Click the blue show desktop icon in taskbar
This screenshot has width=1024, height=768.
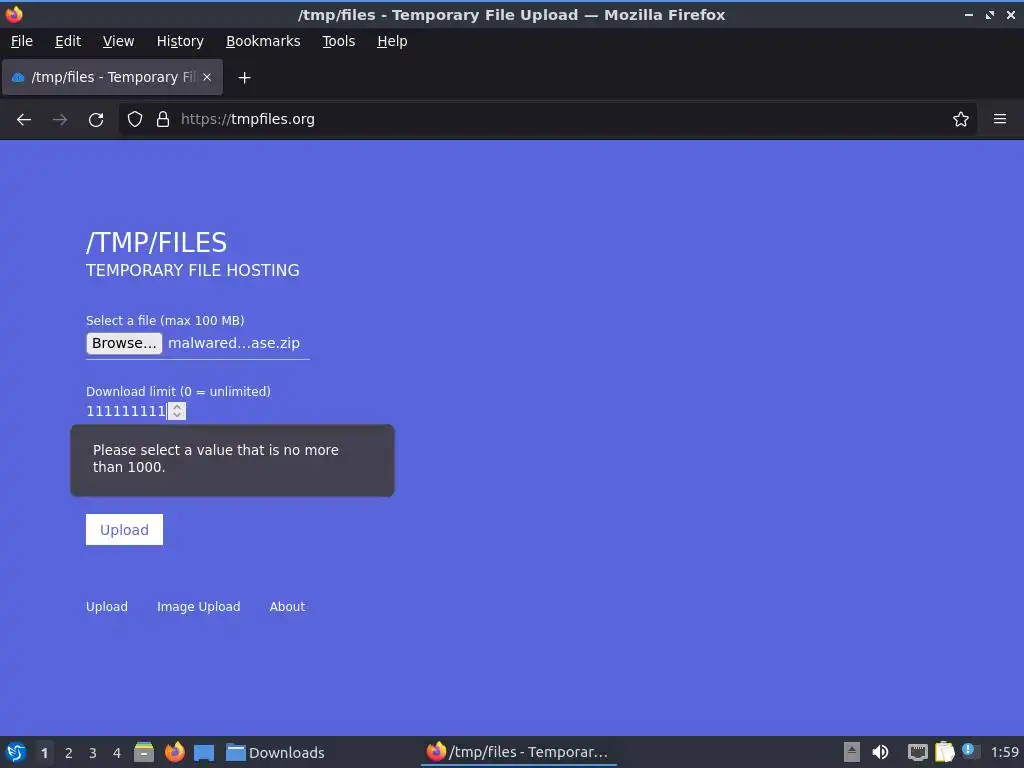coord(204,752)
